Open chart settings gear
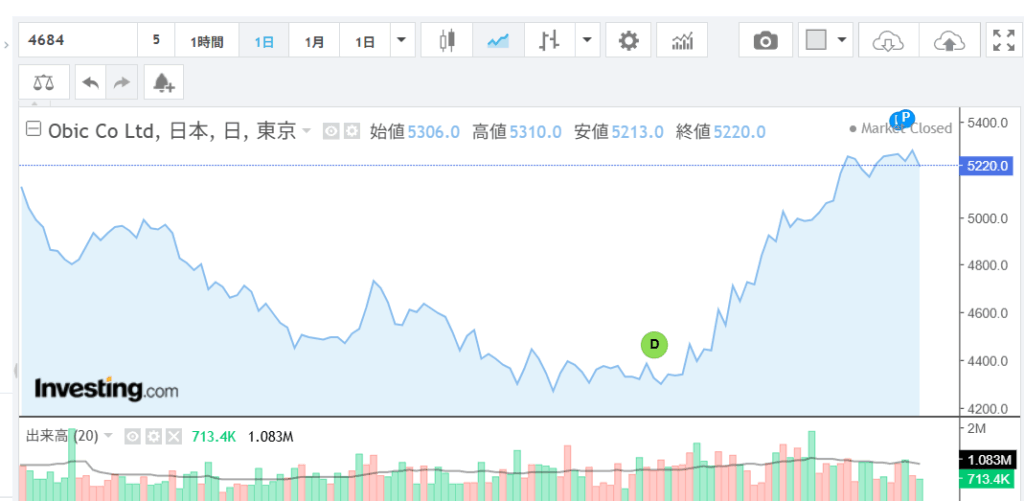Screen dimensions: 1024x501 (628, 40)
